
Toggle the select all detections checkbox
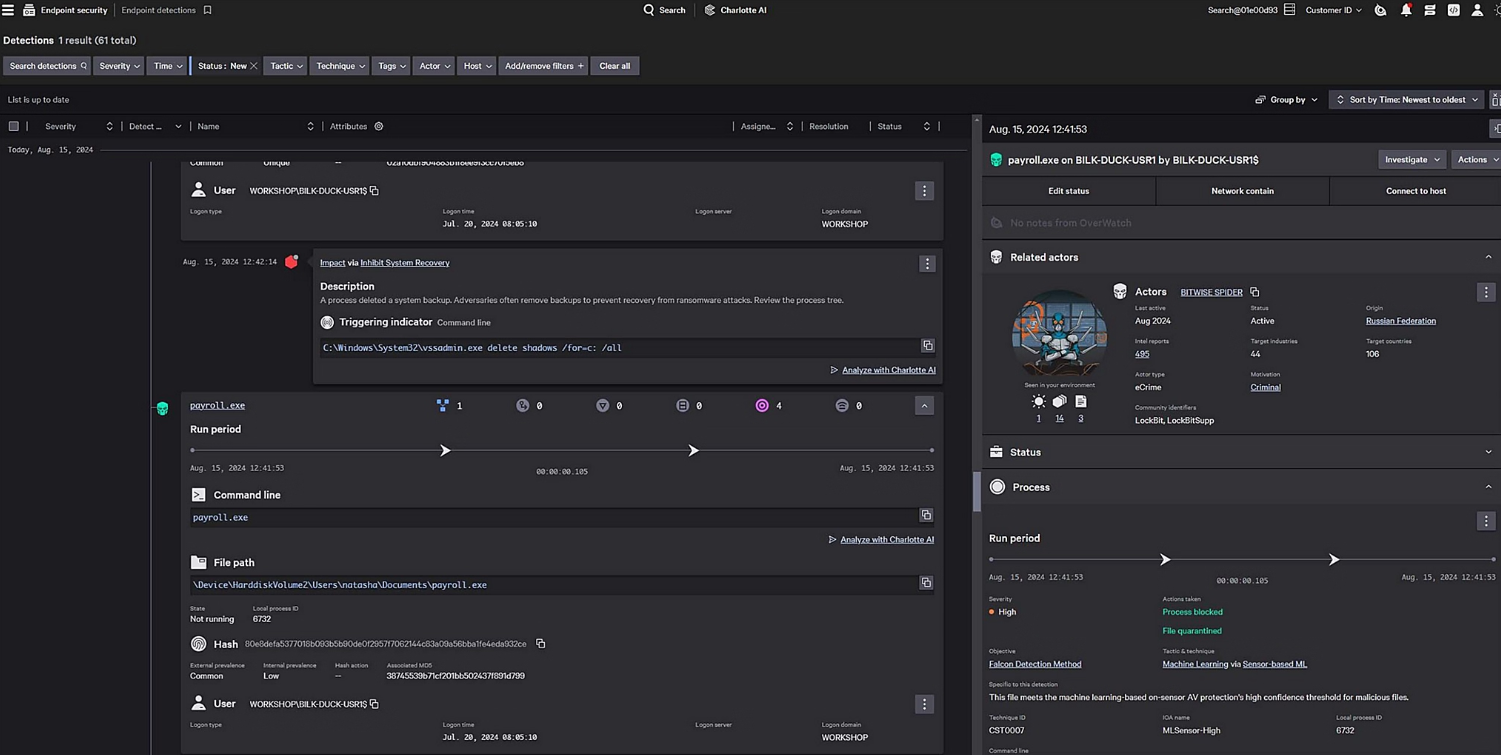tap(13, 127)
